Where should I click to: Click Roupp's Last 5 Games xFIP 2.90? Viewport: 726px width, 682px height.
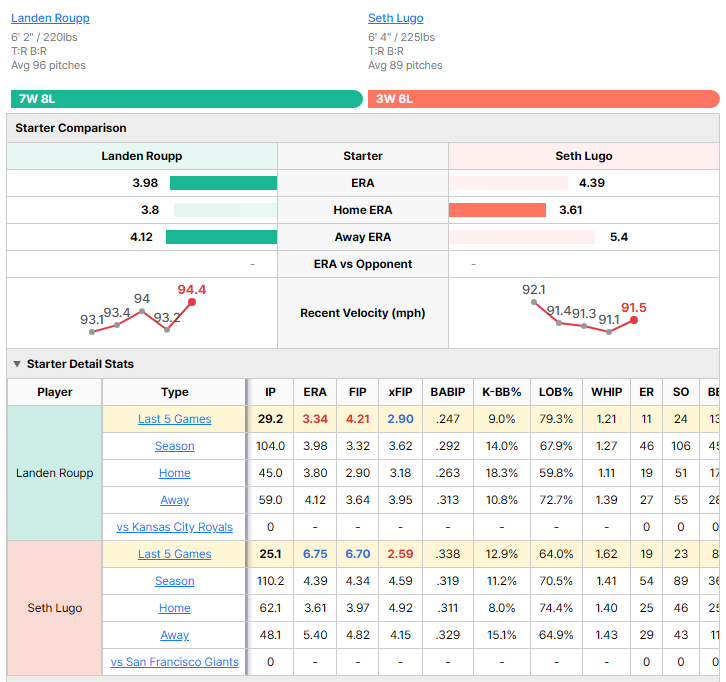401,419
